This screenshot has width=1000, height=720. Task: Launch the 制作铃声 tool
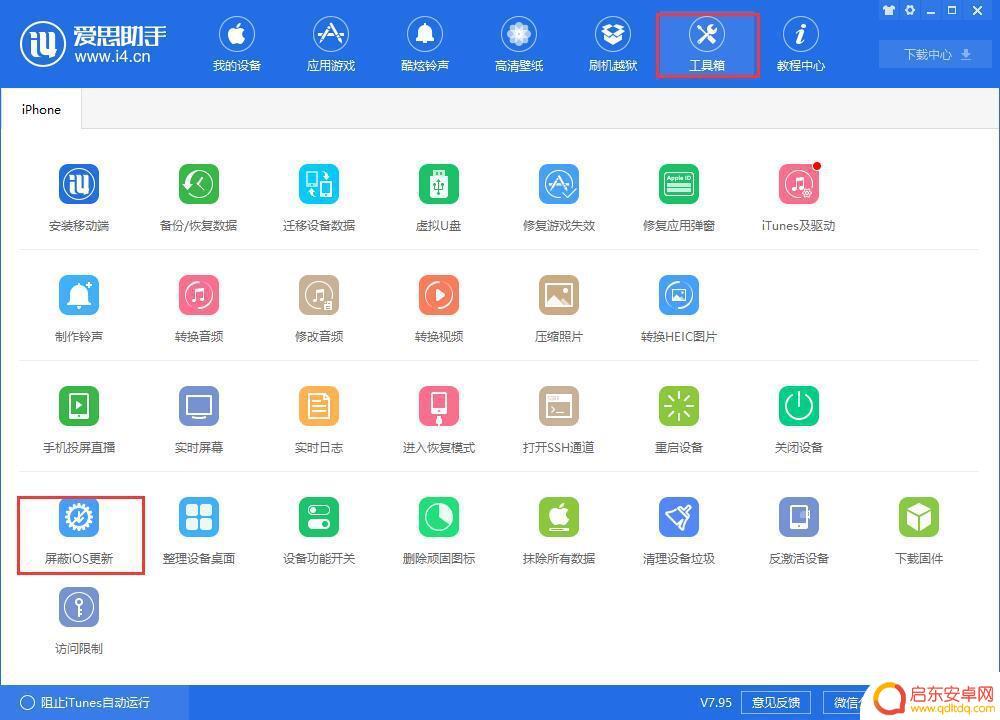coord(79,295)
